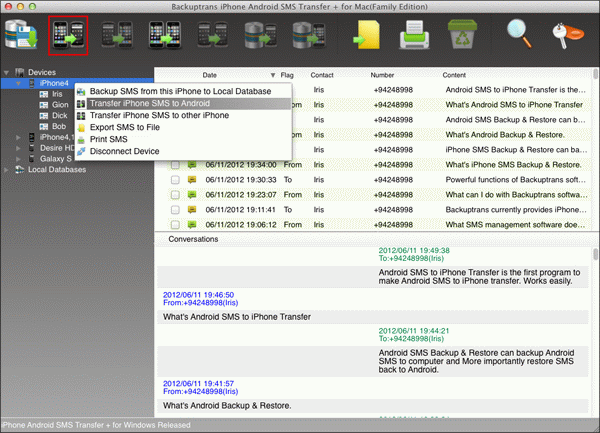Click the key registration icon
This screenshot has height=433, width=600.
pyautogui.click(x=568, y=35)
